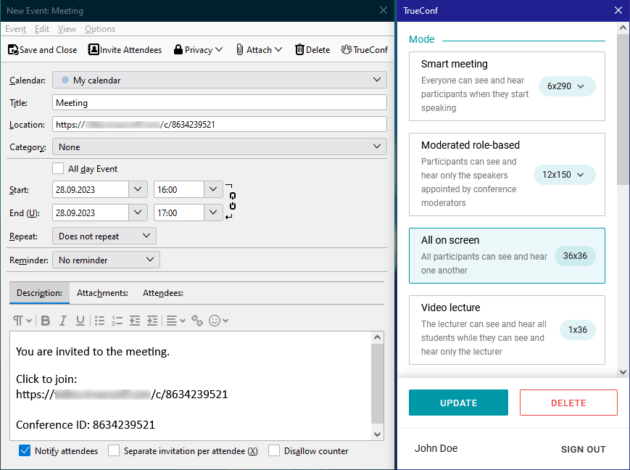The image size is (630, 470).
Task: Toggle underline formatting in description
Action: pyautogui.click(x=80, y=321)
